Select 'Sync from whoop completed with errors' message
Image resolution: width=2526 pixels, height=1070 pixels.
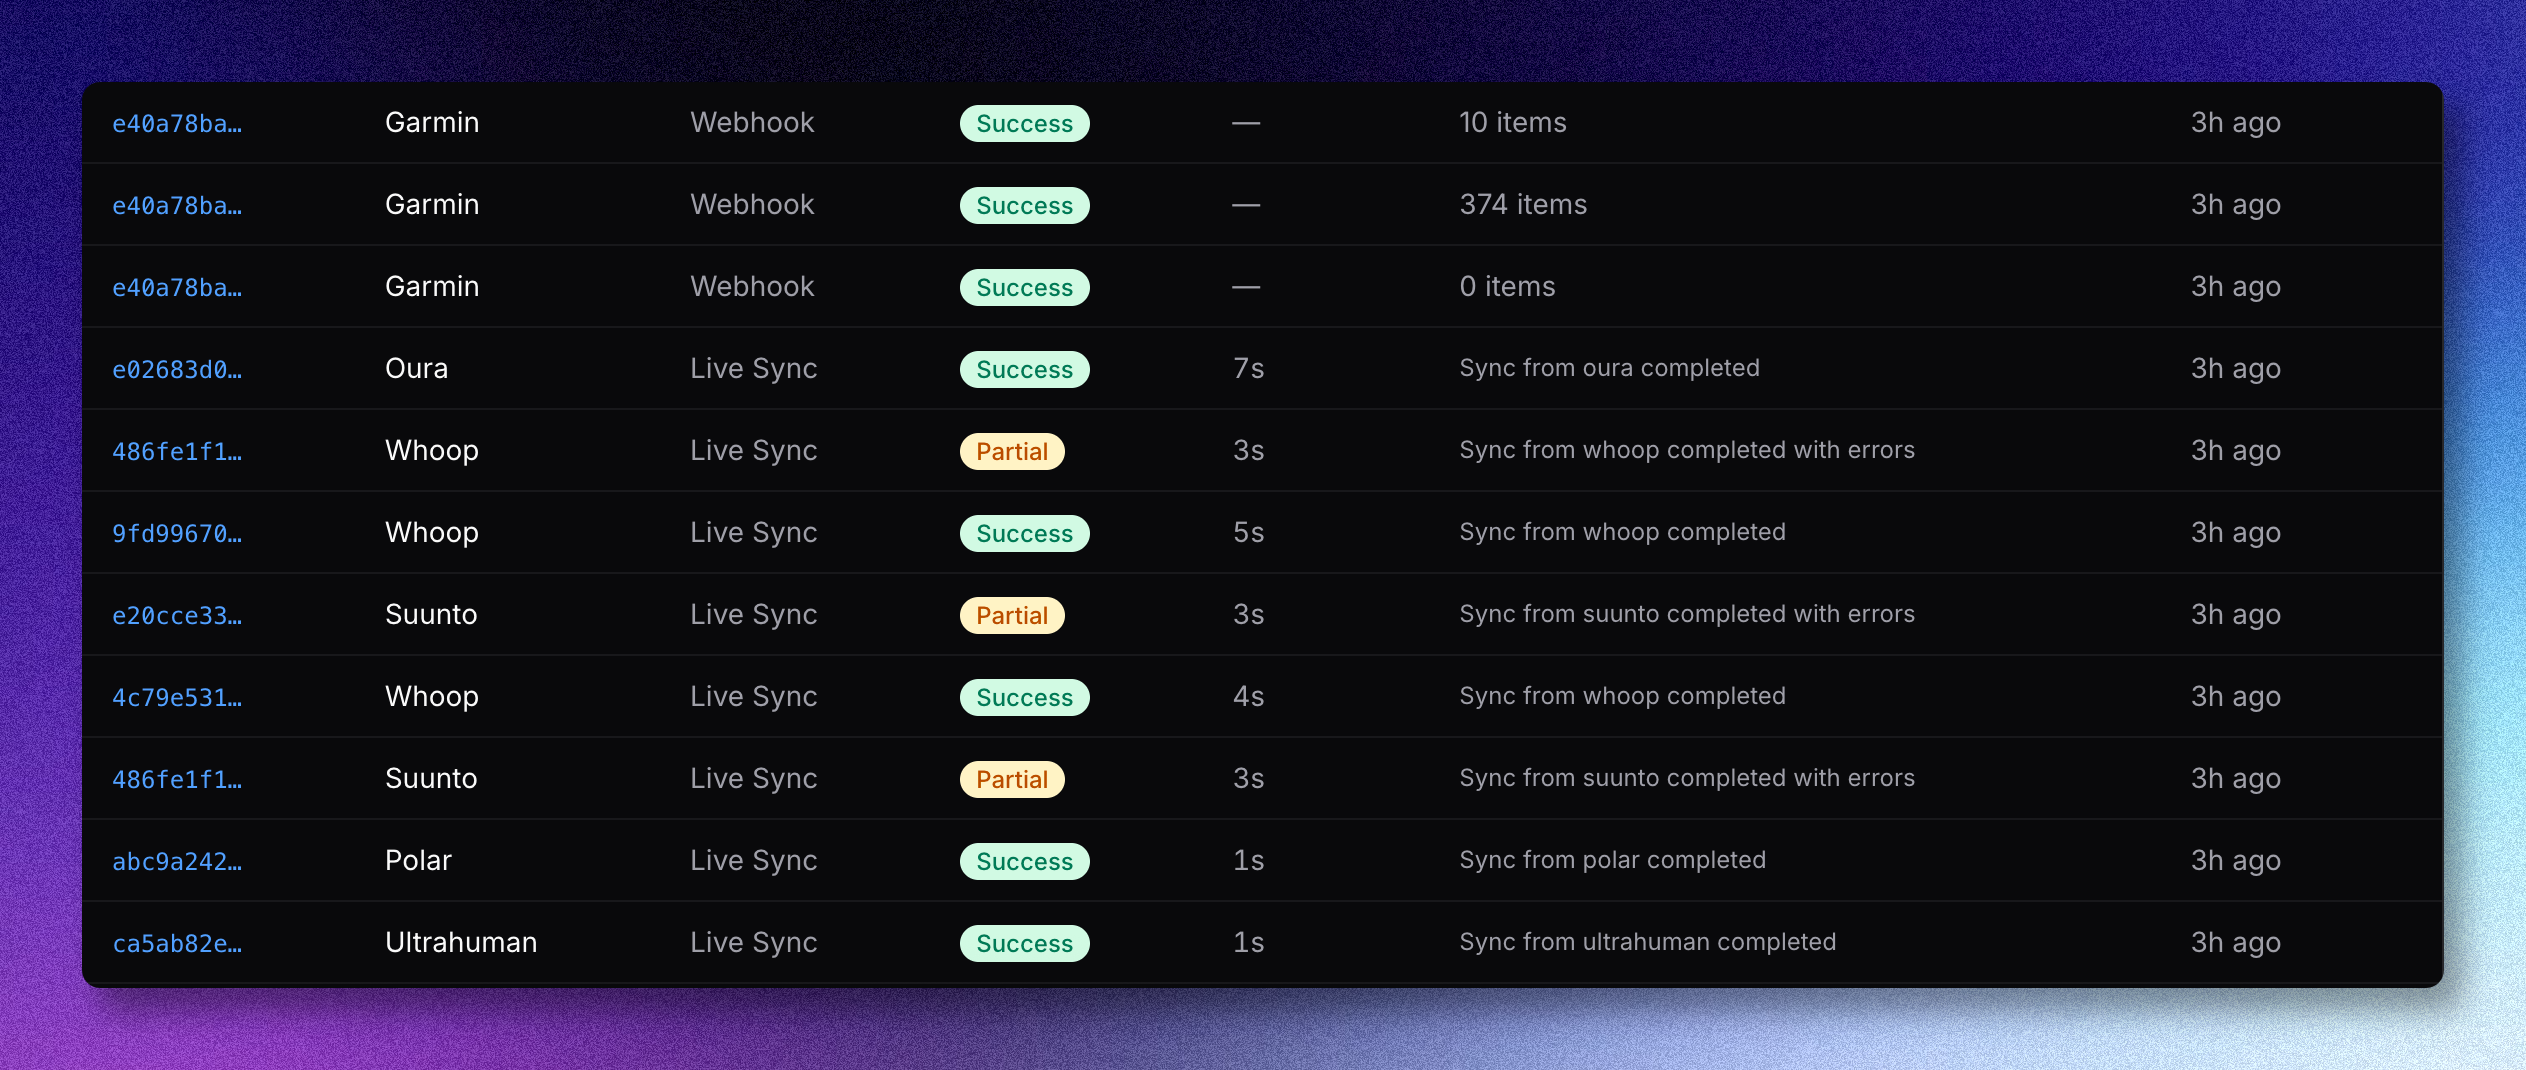(x=1687, y=450)
